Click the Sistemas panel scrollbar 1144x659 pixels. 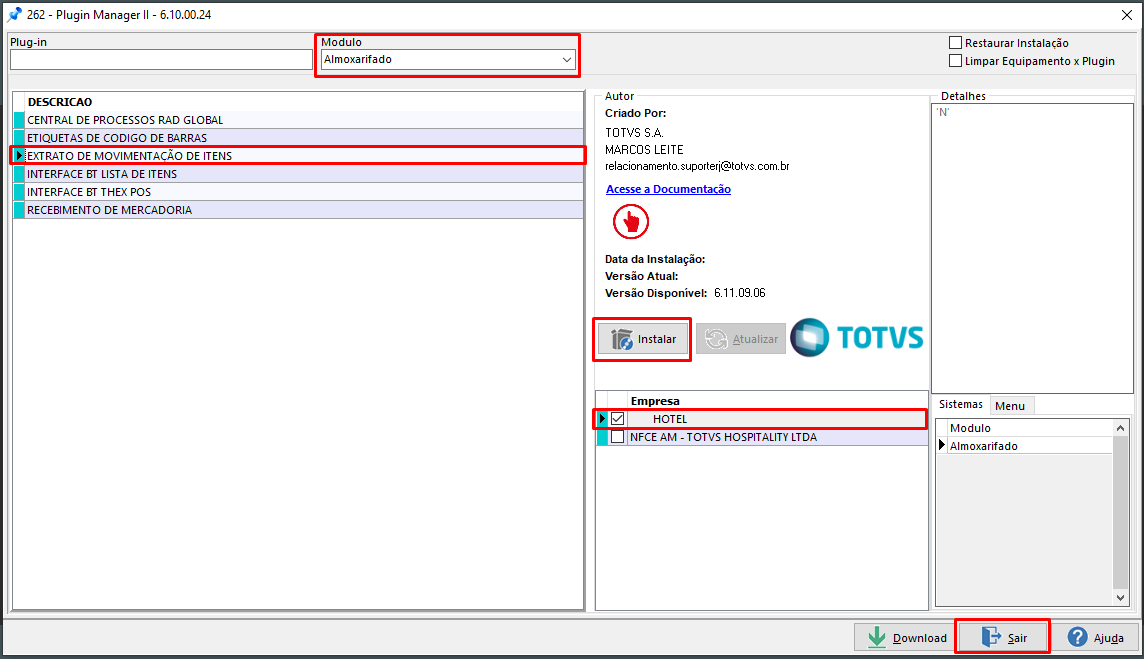coord(1122,510)
